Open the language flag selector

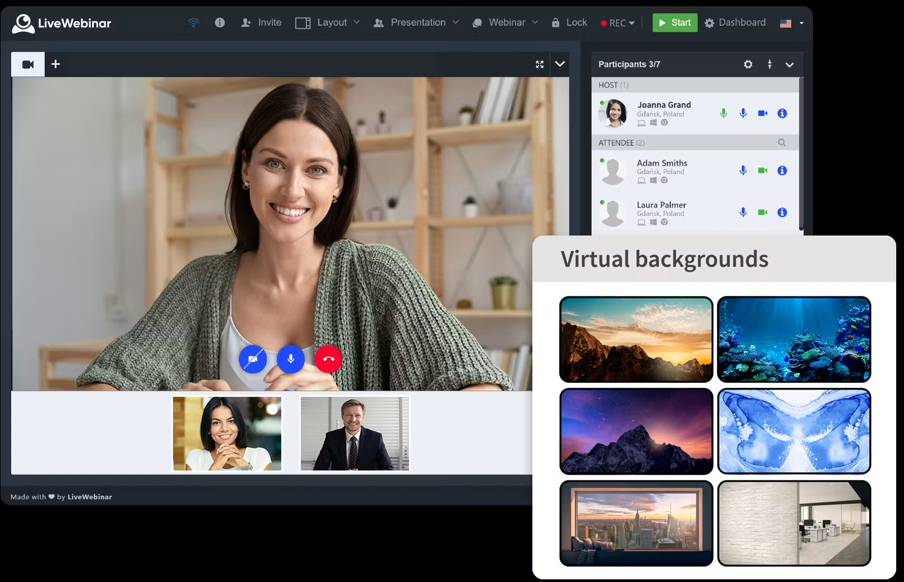click(792, 23)
